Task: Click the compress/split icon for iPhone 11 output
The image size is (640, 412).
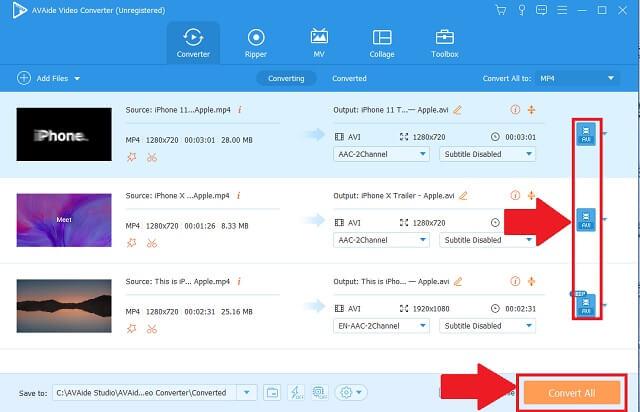Action: (x=531, y=109)
